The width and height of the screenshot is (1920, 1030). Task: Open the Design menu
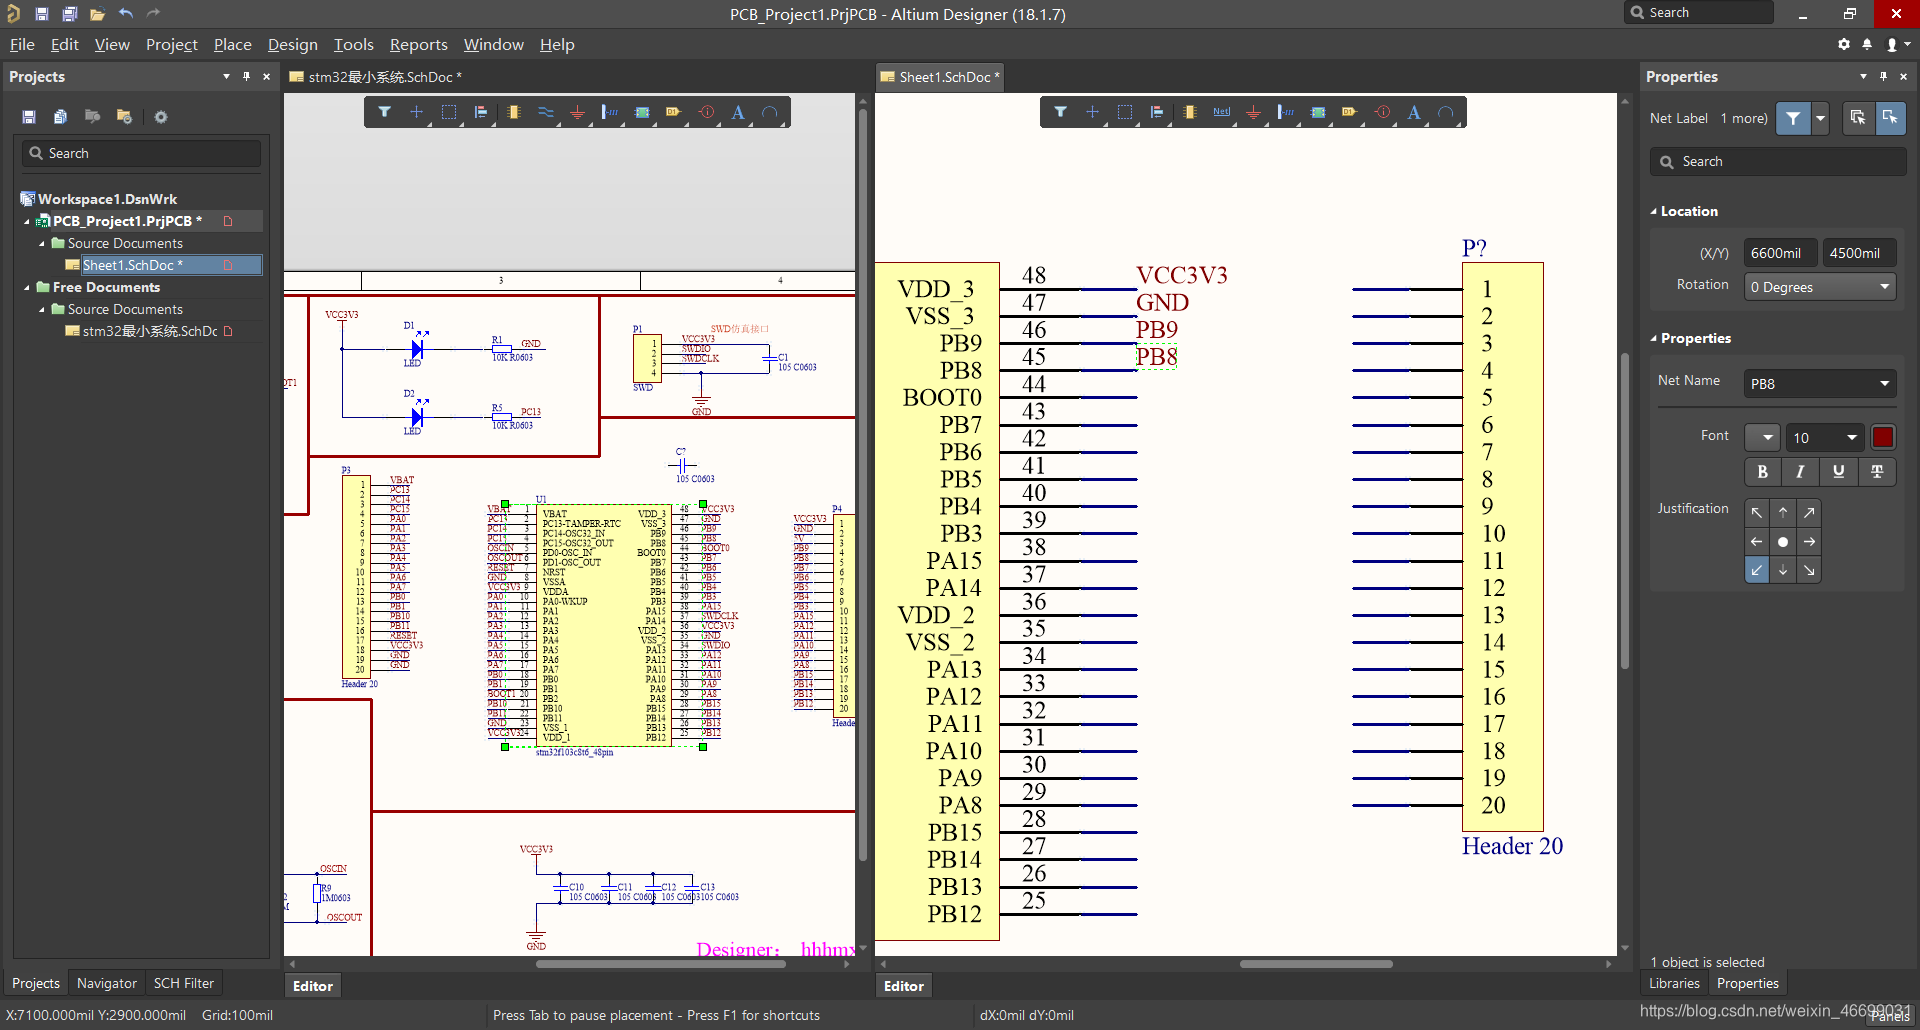coord(292,45)
